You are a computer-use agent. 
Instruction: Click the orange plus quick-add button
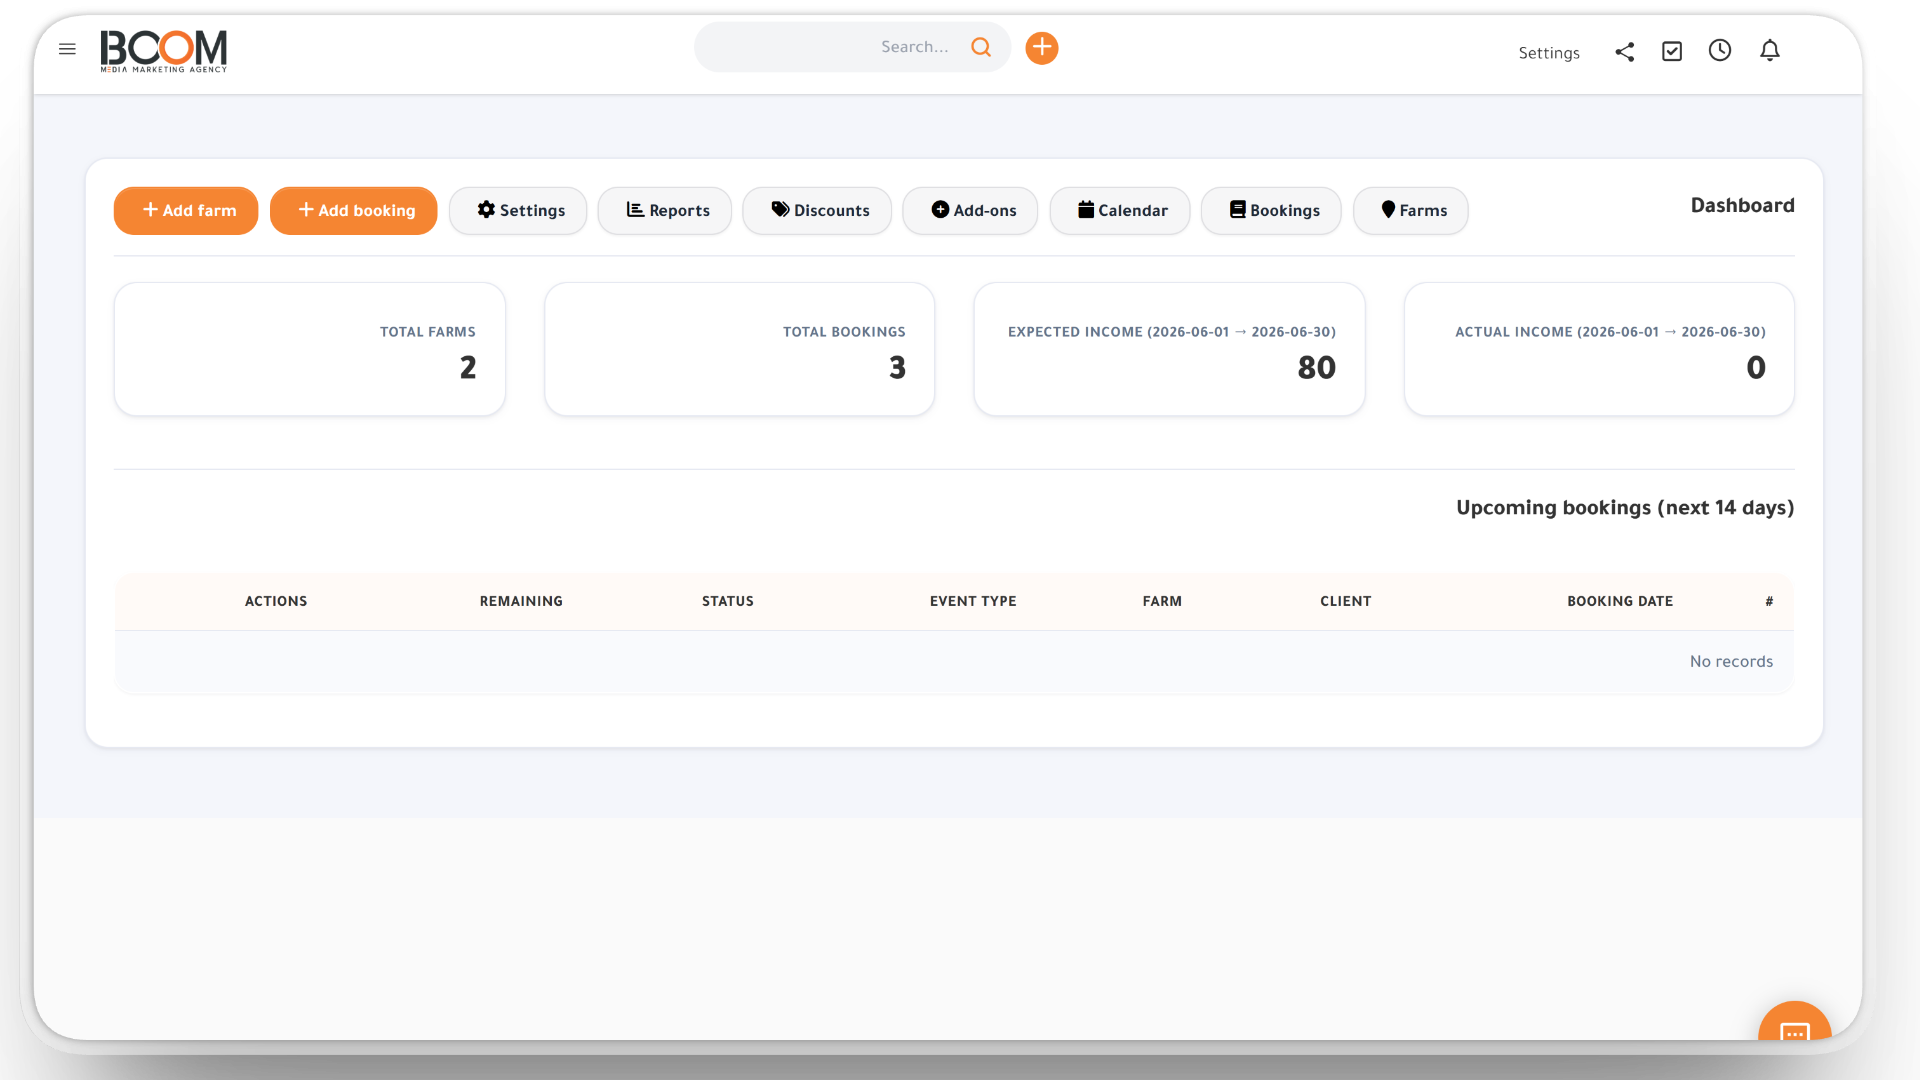(x=1042, y=47)
